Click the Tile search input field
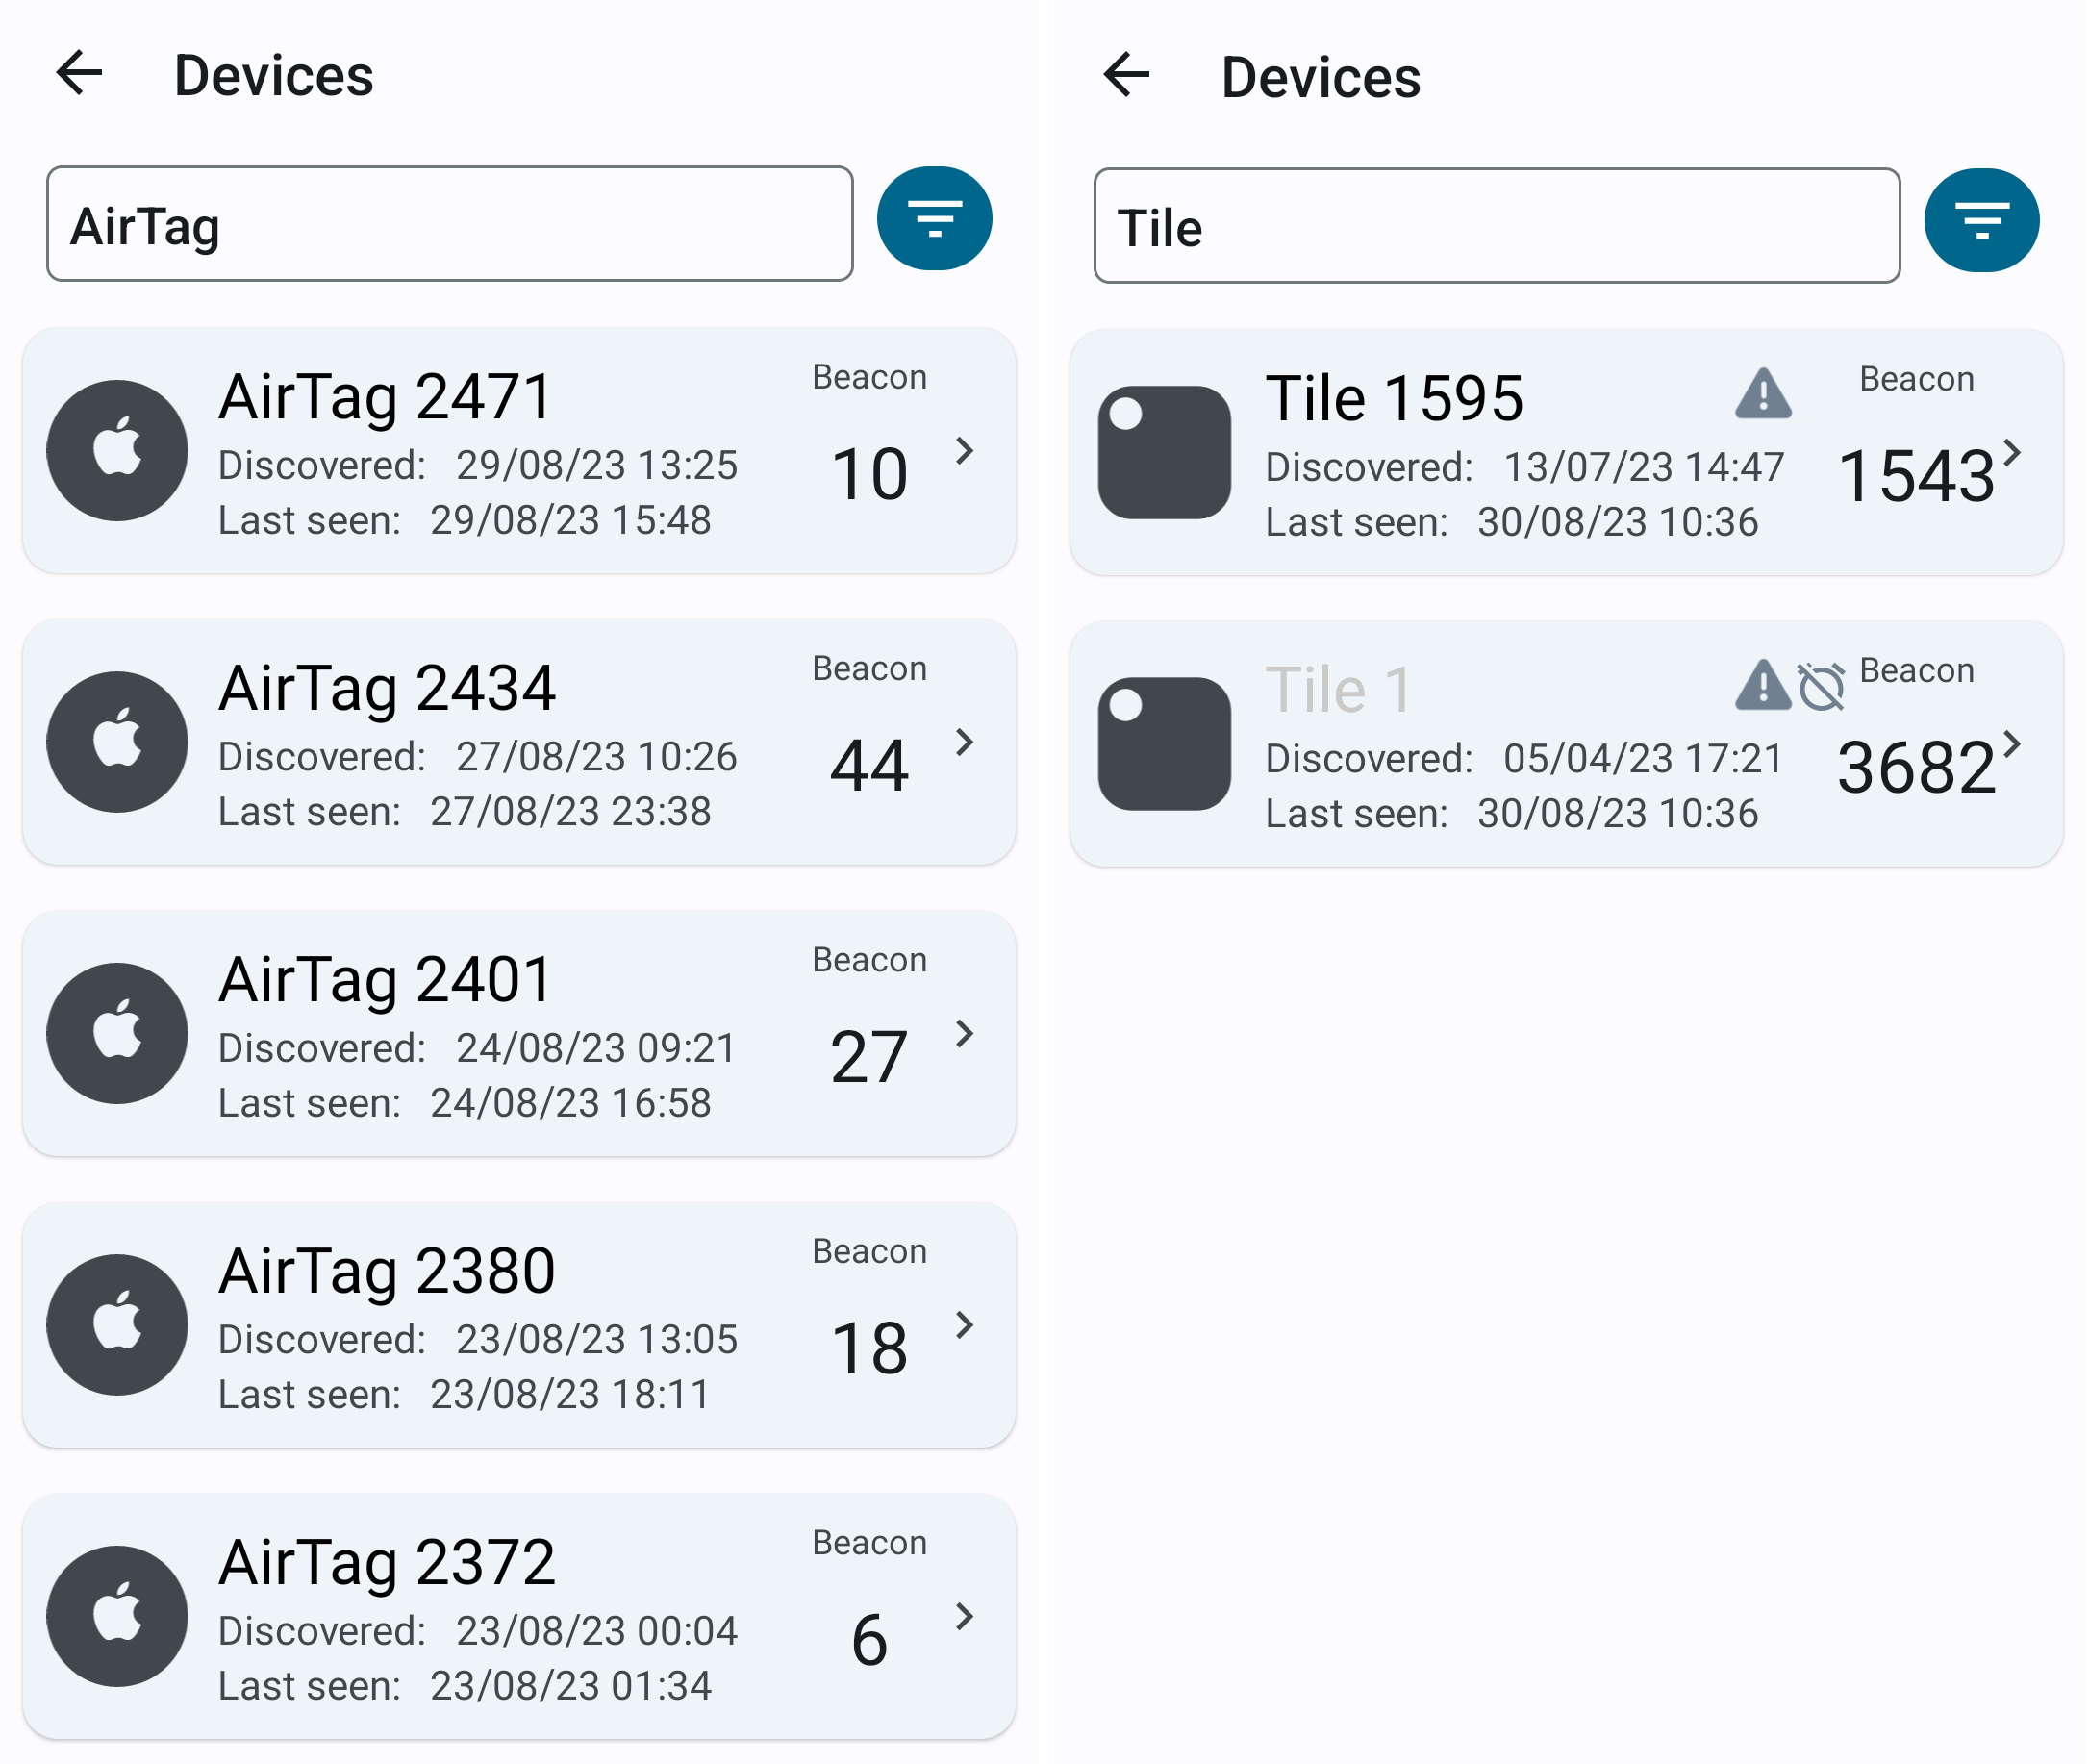This screenshot has height=1764, width=2089. click(1497, 226)
